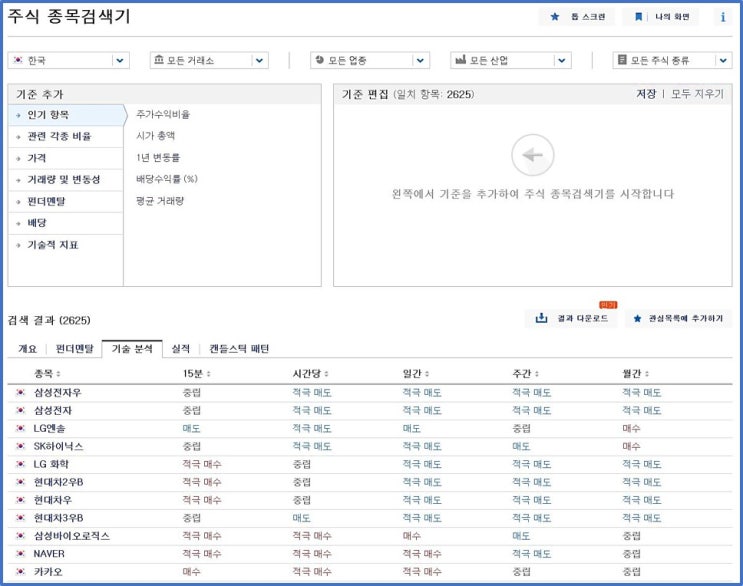Click the Korean flag beside 카카오

point(20,572)
